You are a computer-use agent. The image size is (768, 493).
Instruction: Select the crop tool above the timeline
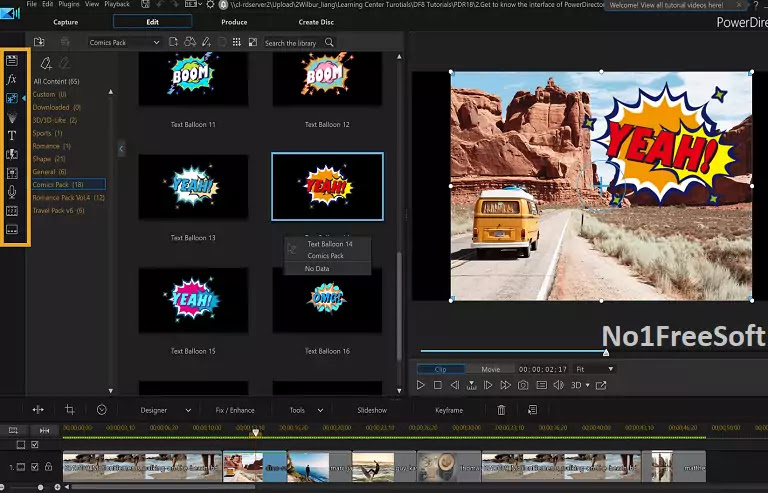pyautogui.click(x=70, y=410)
